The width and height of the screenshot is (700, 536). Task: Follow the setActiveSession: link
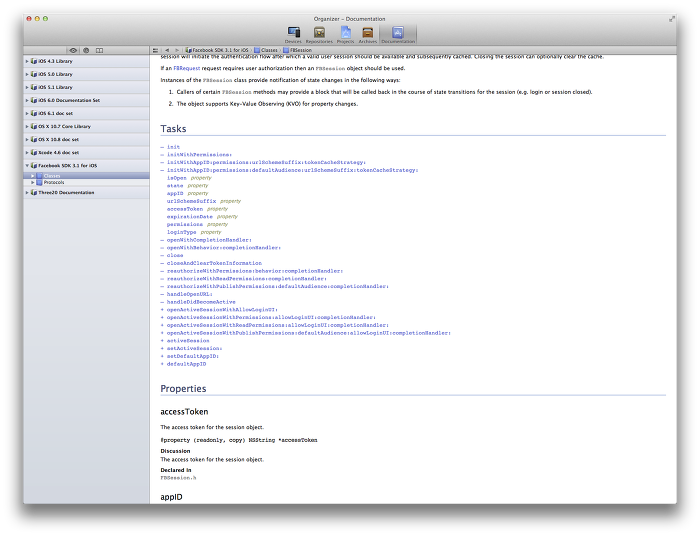coord(194,349)
